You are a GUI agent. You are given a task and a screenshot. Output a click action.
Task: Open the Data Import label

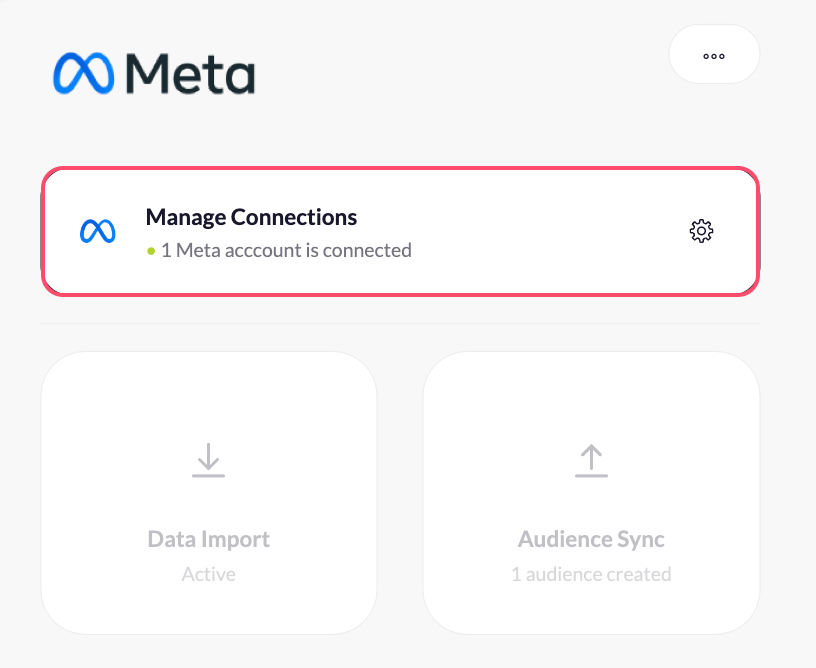[x=209, y=539]
